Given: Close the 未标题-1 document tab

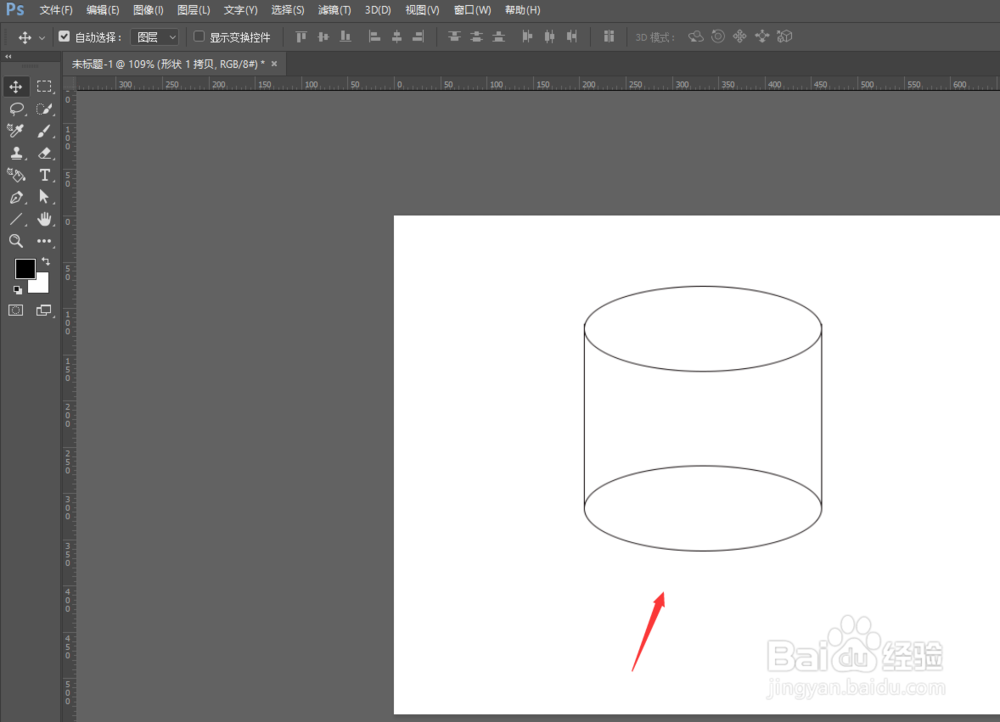Looking at the screenshot, I should click(274, 64).
